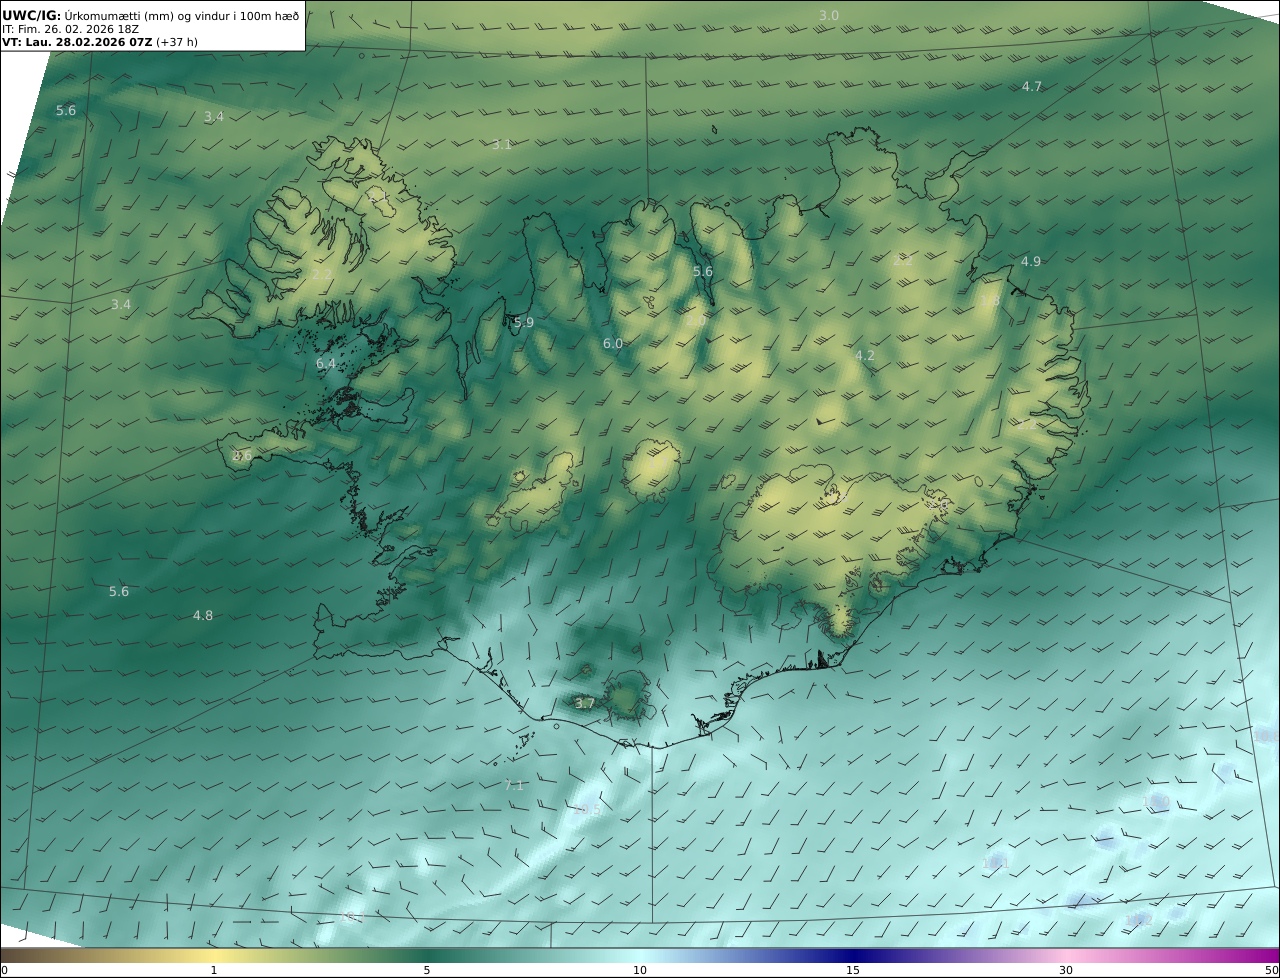Click the 3.7 value on south coast
1280x978 pixels.
click(x=585, y=704)
